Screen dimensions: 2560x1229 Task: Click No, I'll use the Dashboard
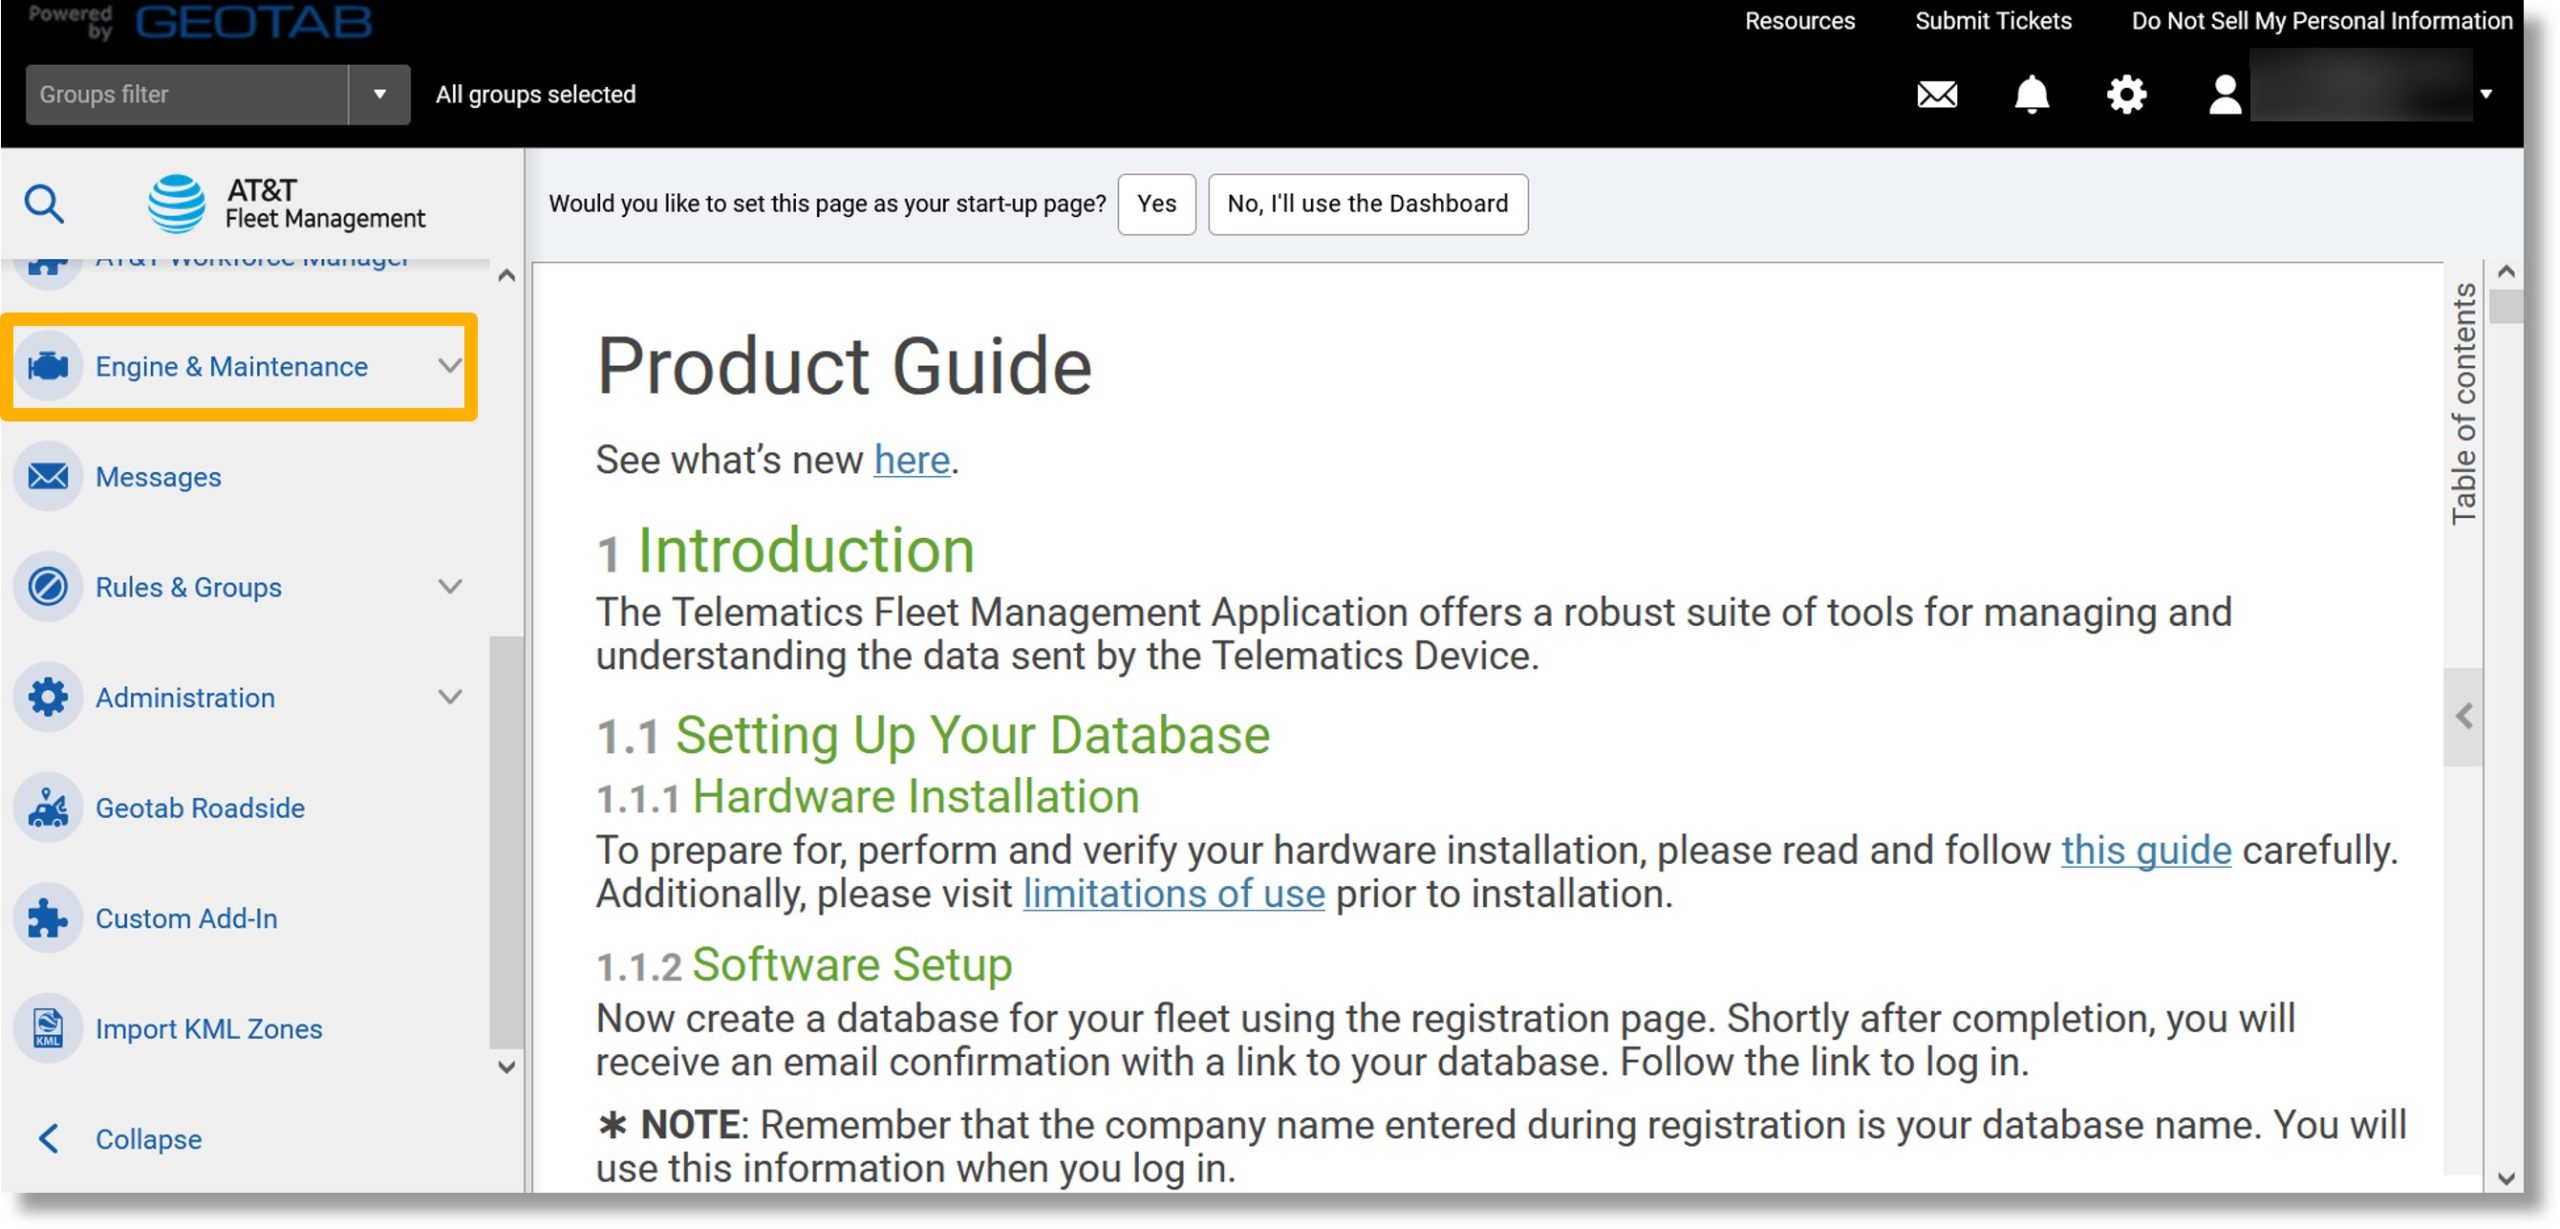(1367, 204)
